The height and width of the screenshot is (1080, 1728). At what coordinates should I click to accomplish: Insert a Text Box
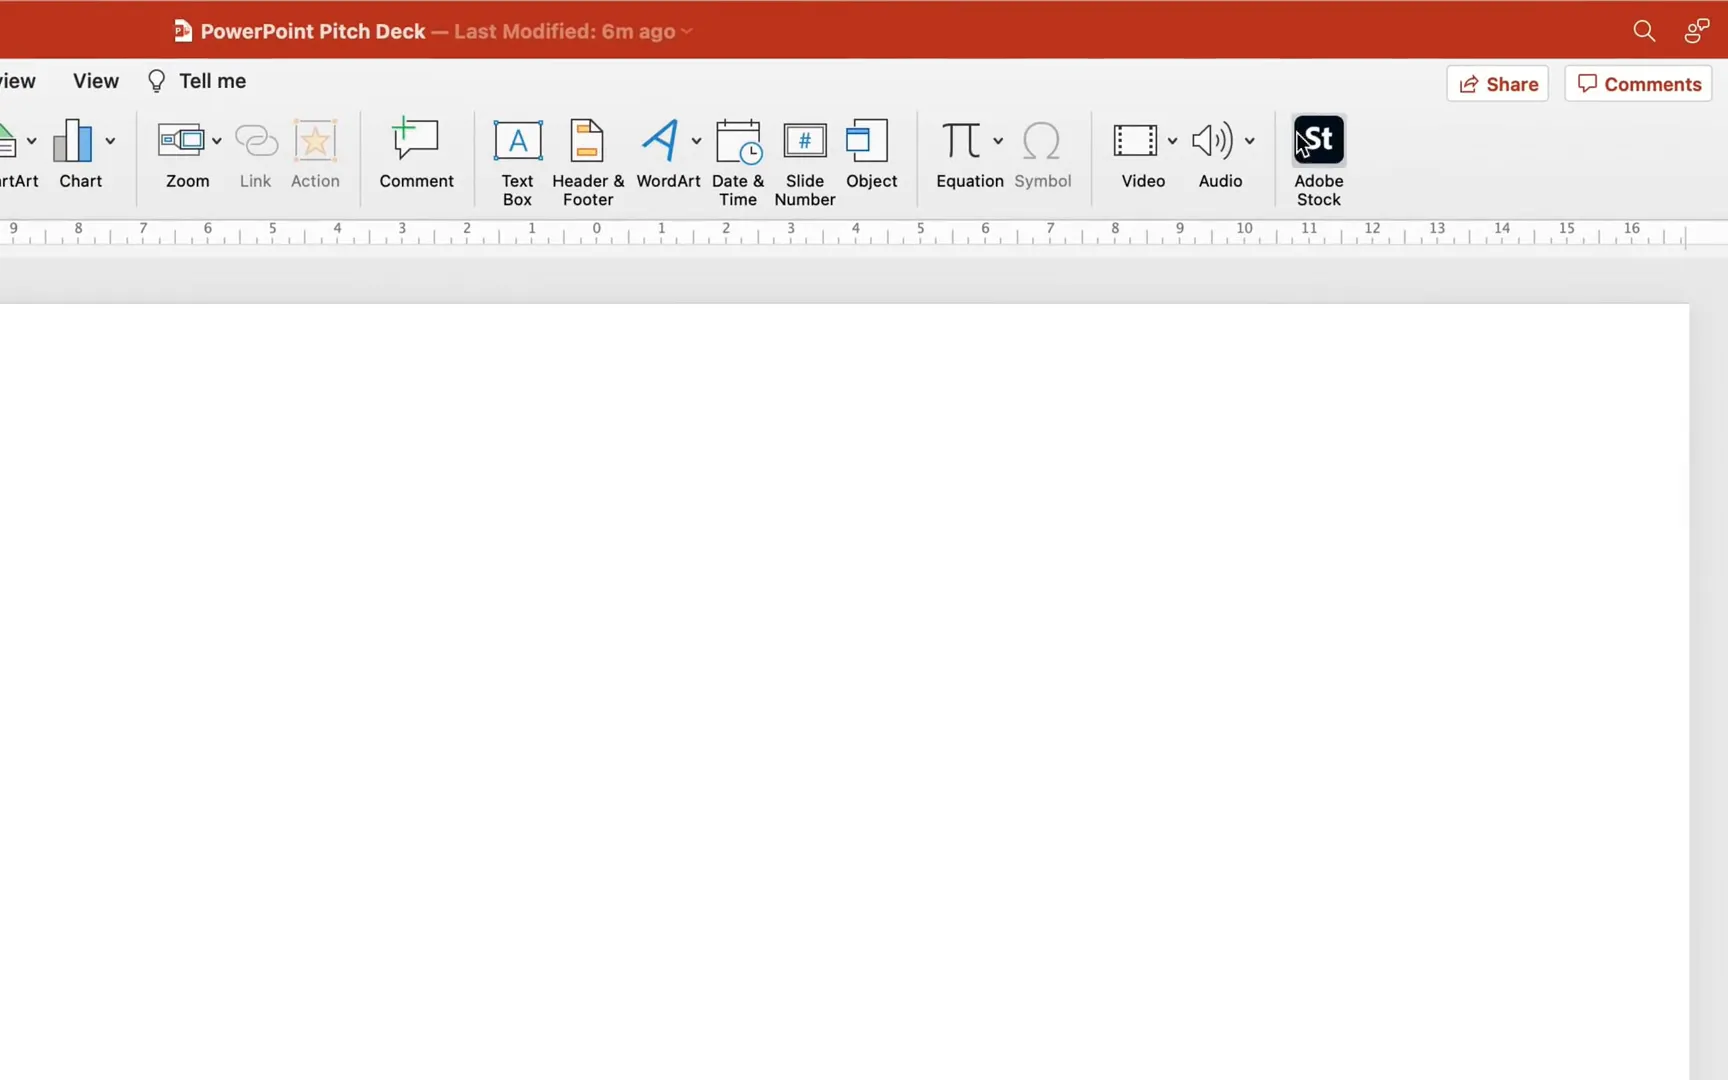coord(516,158)
